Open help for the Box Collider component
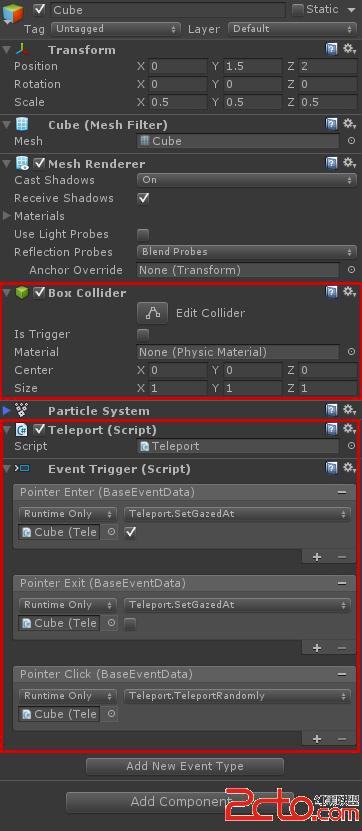This screenshot has width=362, height=831. [332, 293]
